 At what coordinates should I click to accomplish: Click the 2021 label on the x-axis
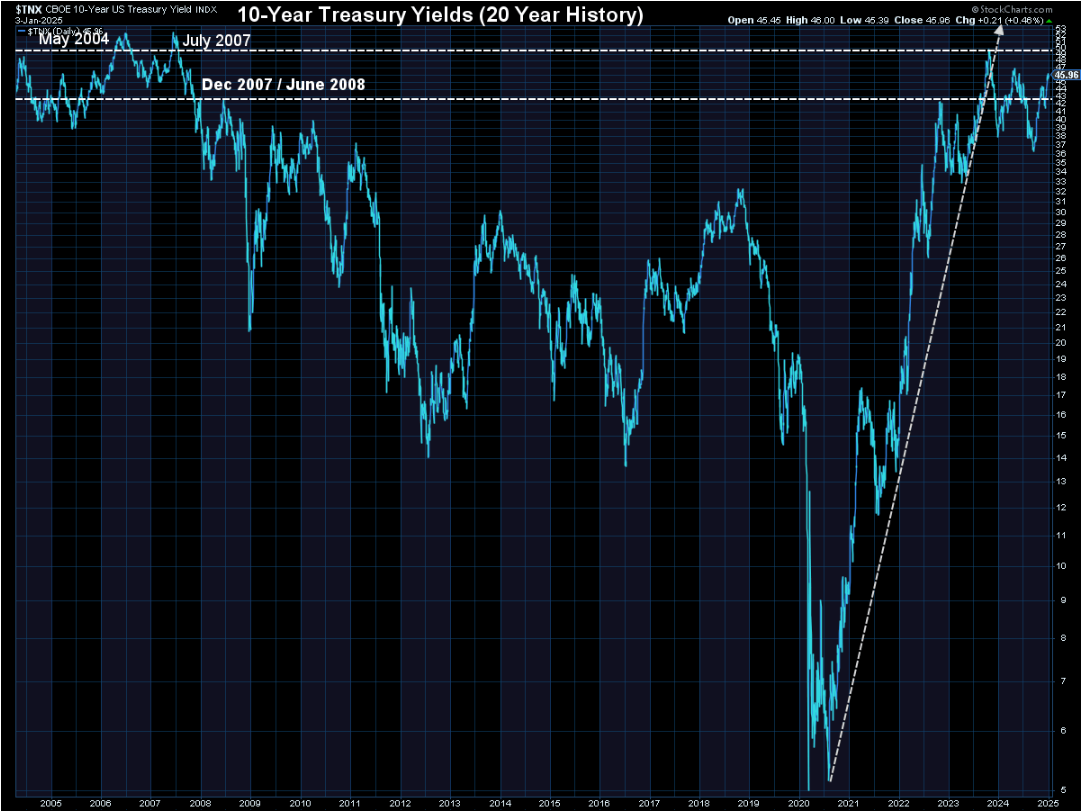coord(849,803)
